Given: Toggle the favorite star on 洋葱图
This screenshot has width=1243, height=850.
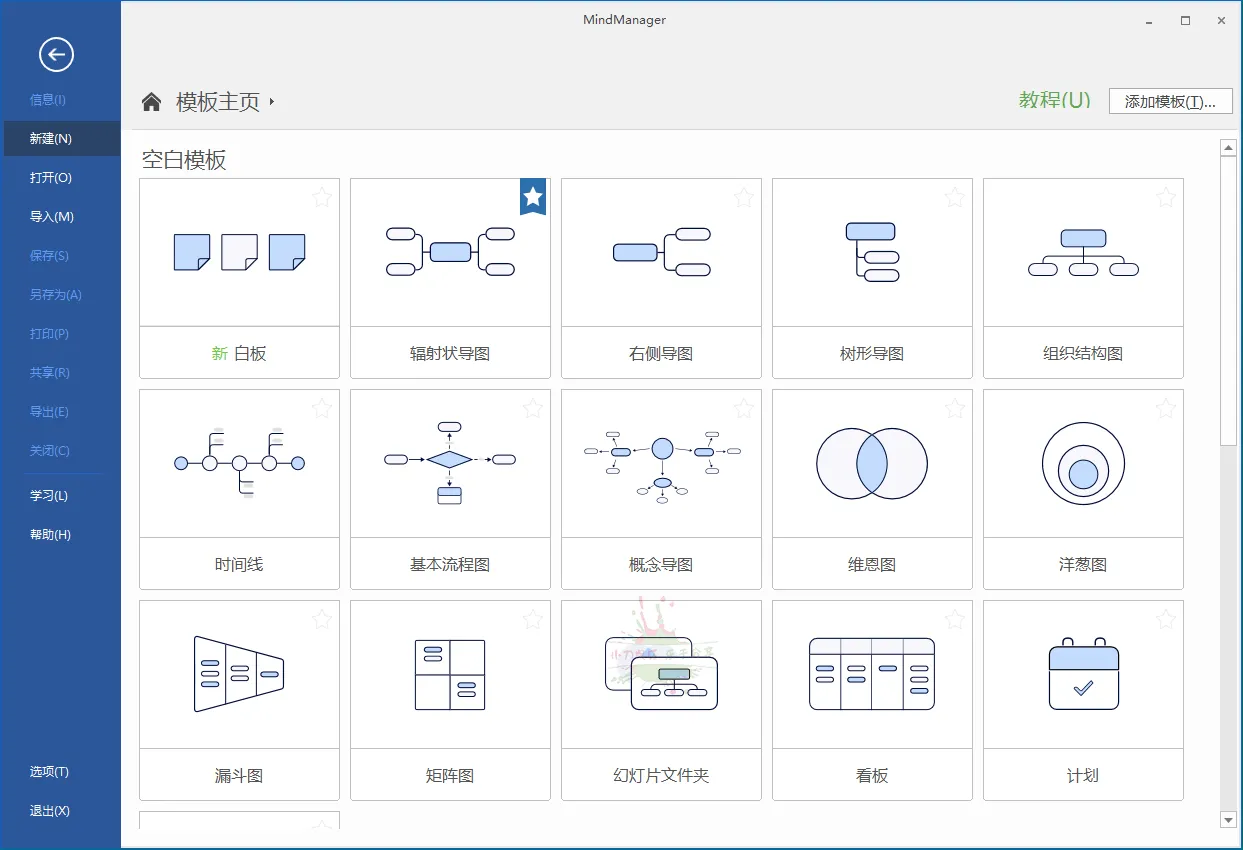Looking at the screenshot, I should pos(1166,408).
